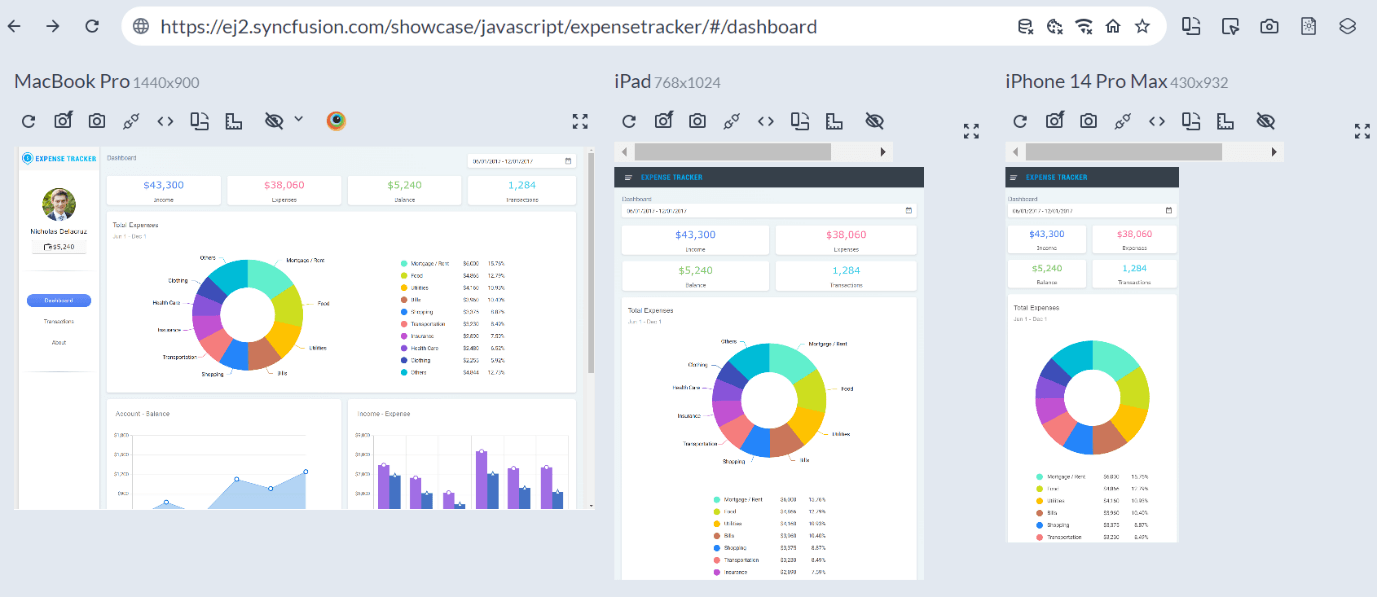Reload the MacBook Pro device view
1377x597 pixels.
(28, 121)
